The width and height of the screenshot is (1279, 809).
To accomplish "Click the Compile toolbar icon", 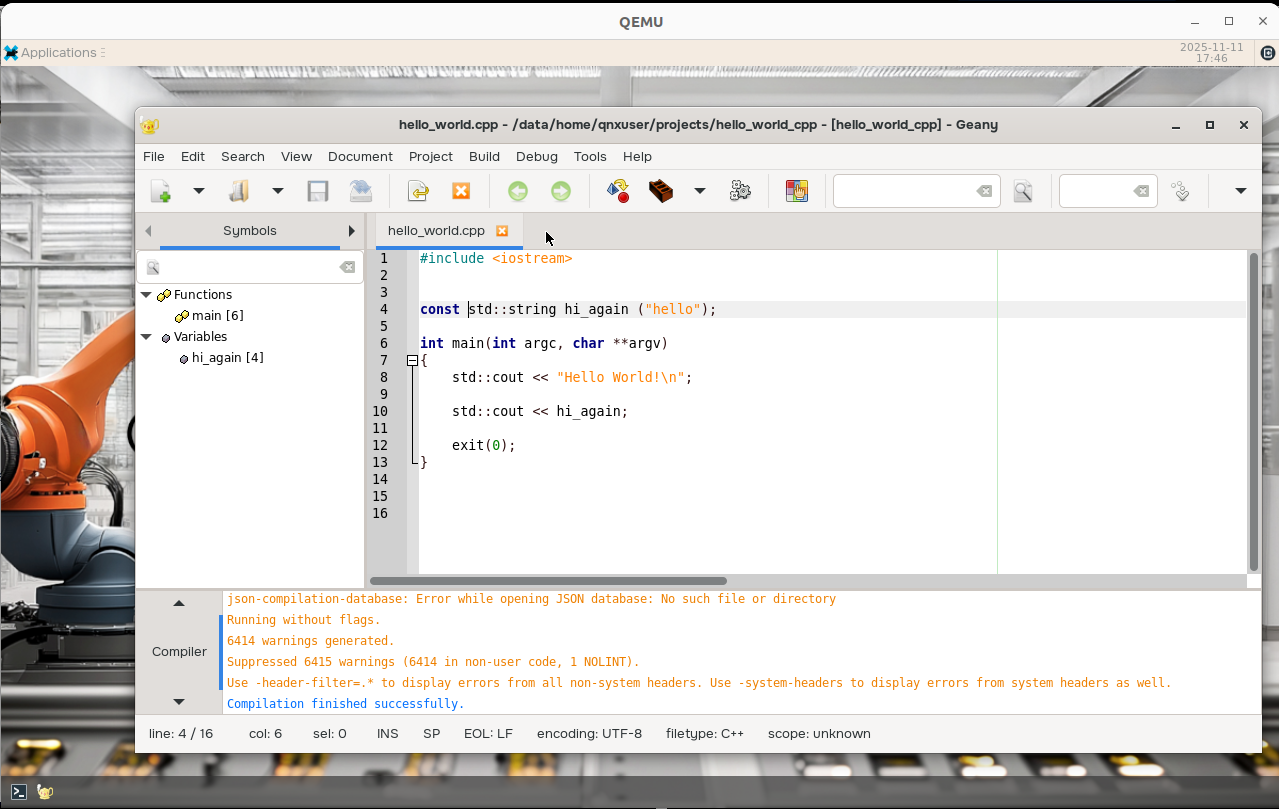I will (x=618, y=191).
